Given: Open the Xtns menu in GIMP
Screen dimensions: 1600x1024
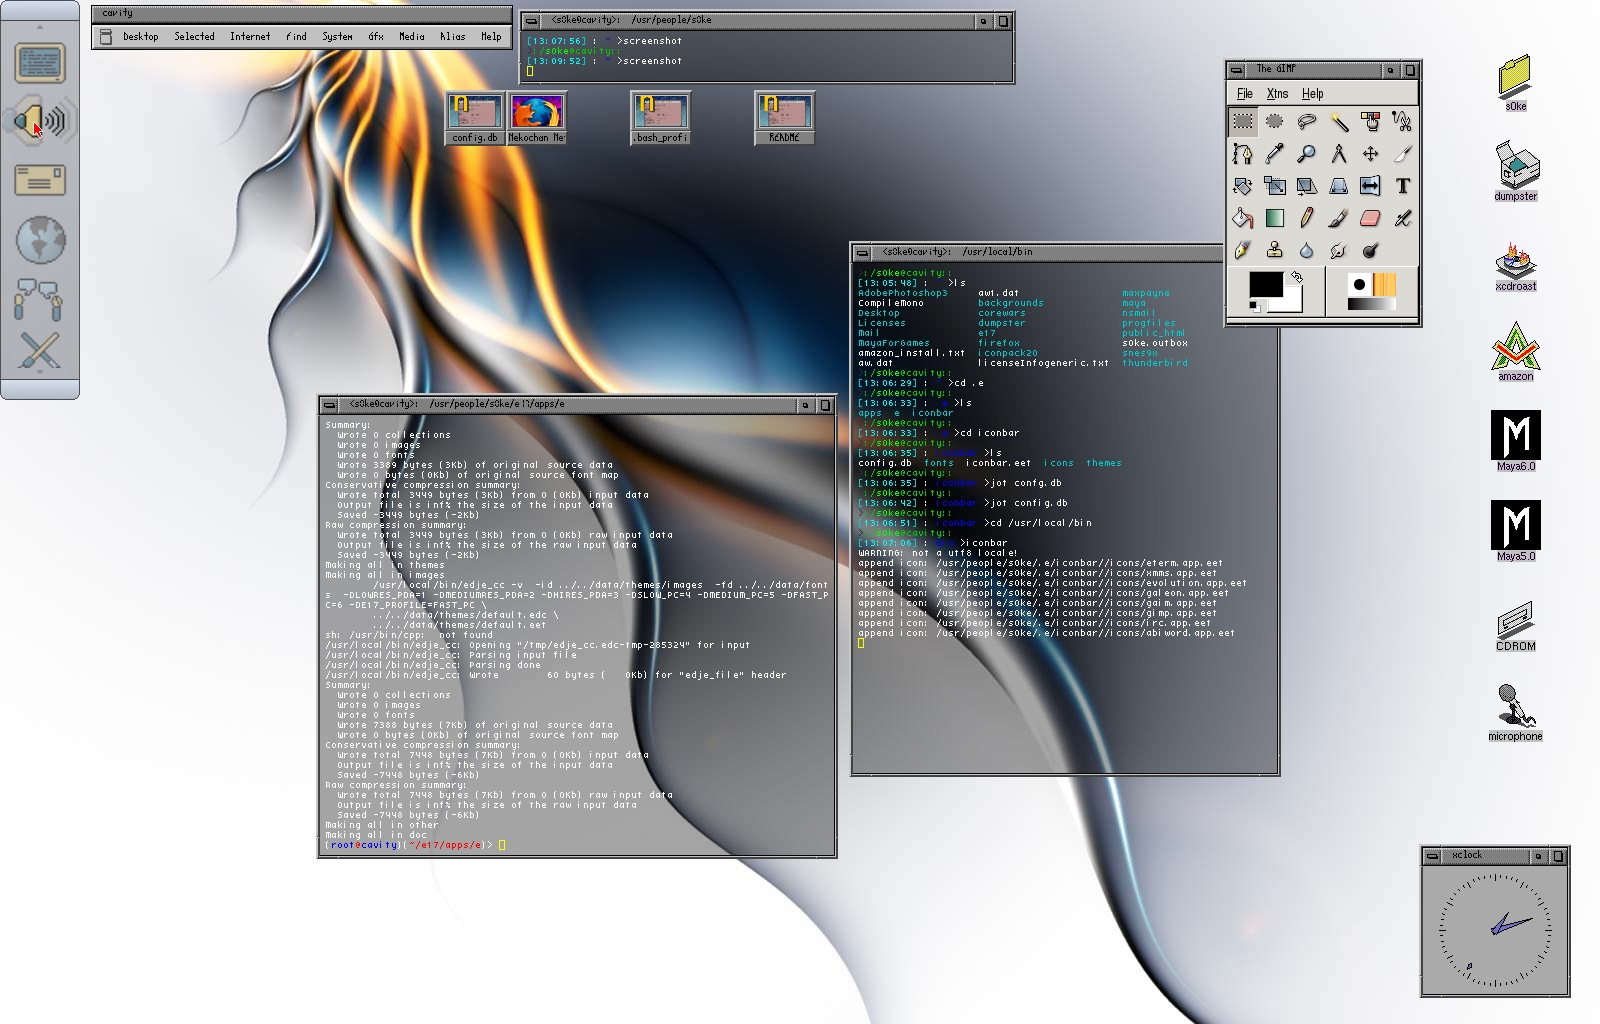Looking at the screenshot, I should pos(1277,94).
